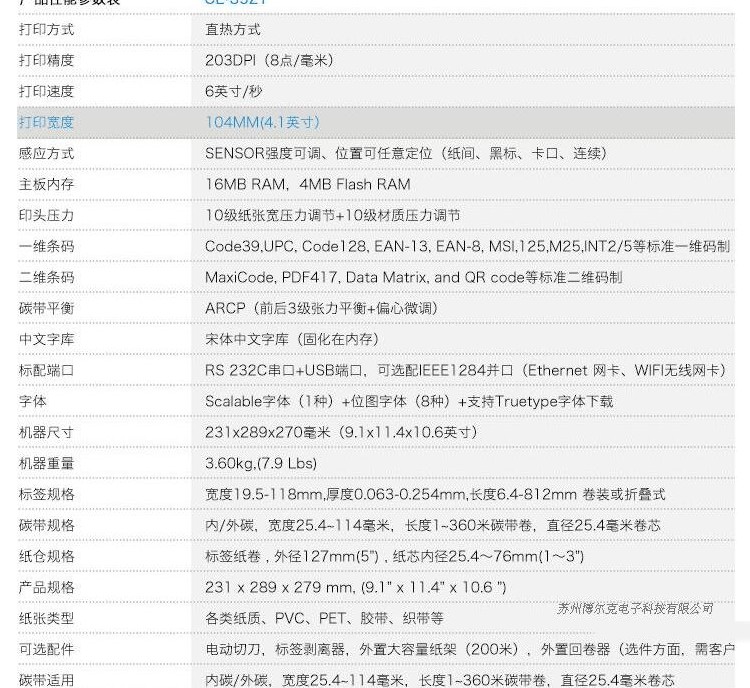Screen dimensions: 750x688
Task: Select the 印头压力 label
Action: point(46,215)
